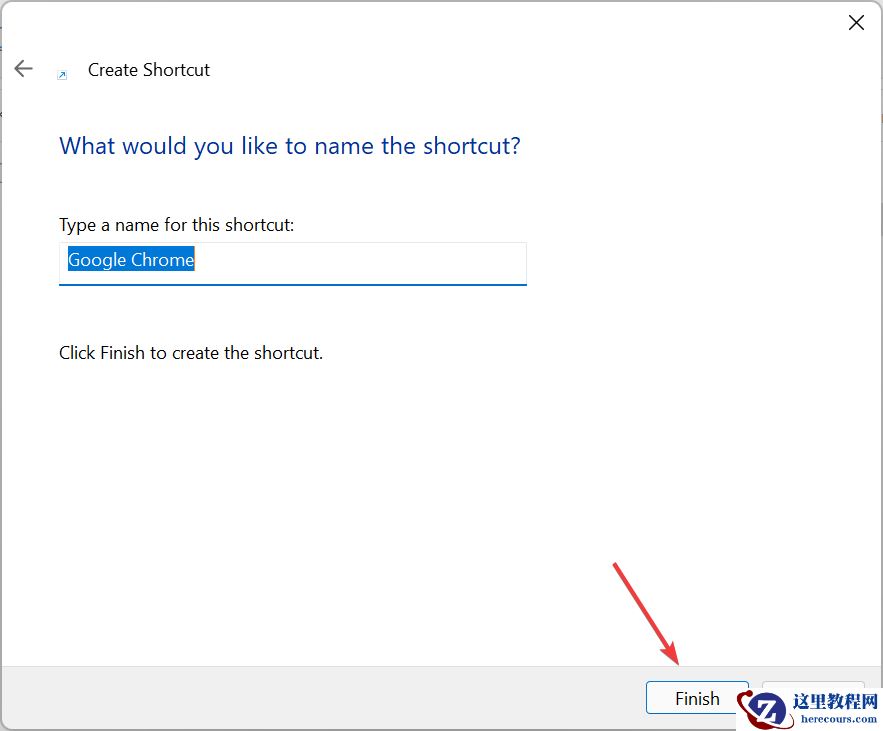Click the highlighted 'Google Chrome' text
Image resolution: width=883 pixels, height=731 pixels.
[131, 260]
